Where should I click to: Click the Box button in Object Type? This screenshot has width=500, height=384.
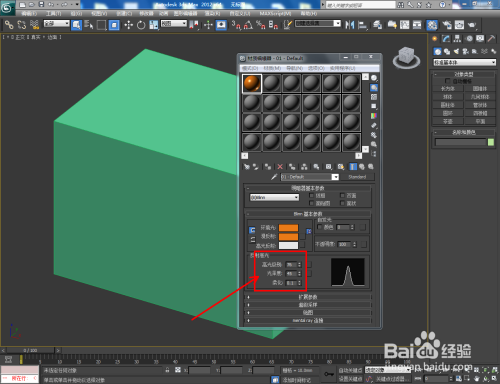click(448, 89)
